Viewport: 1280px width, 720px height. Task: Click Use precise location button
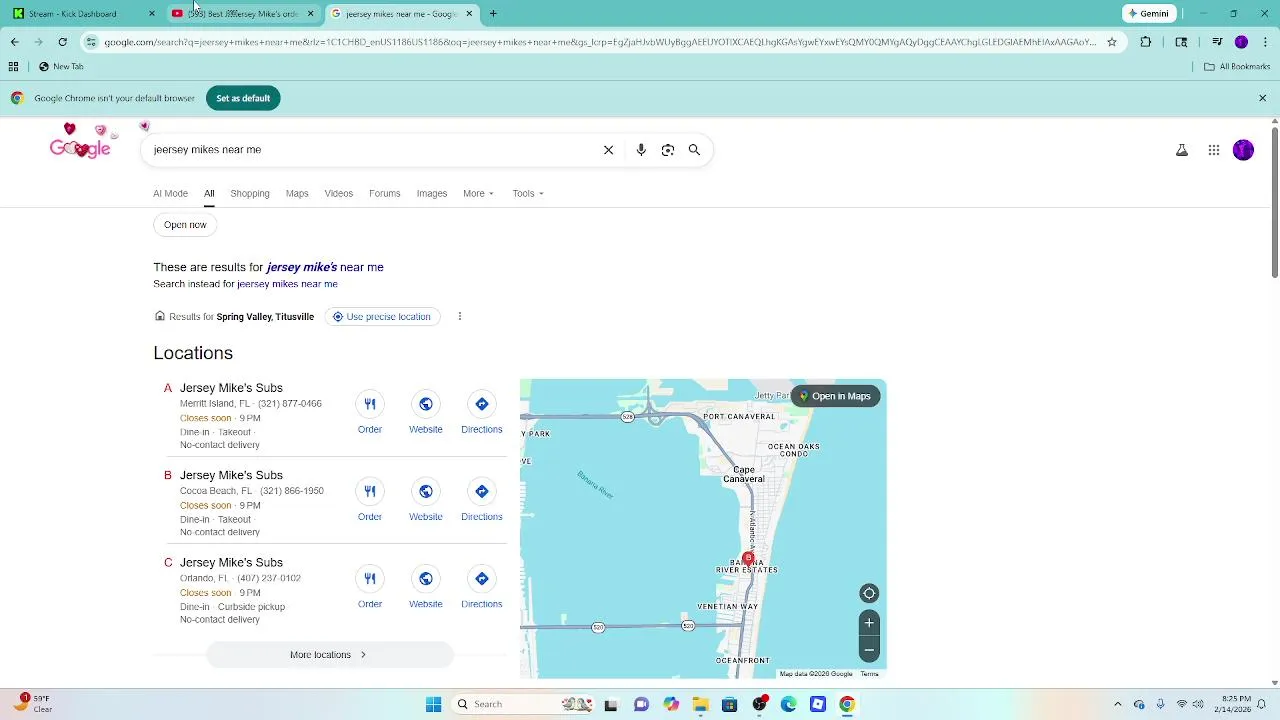point(382,317)
